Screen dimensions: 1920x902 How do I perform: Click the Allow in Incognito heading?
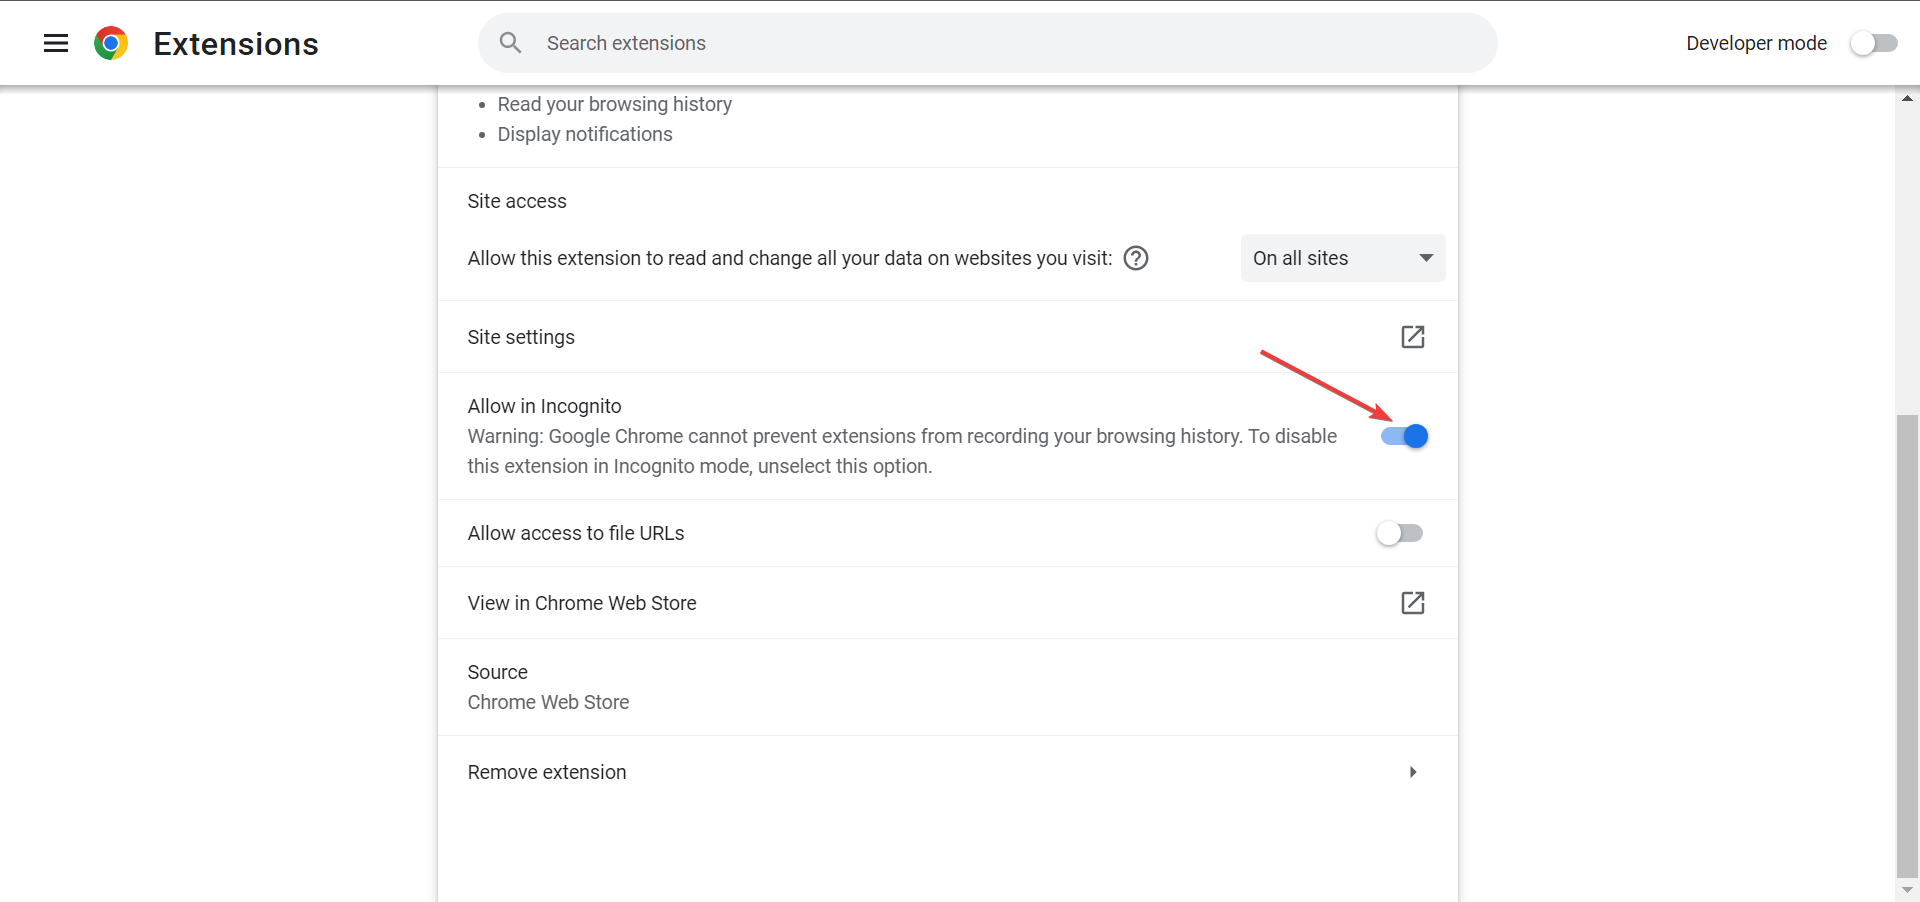[x=544, y=406]
